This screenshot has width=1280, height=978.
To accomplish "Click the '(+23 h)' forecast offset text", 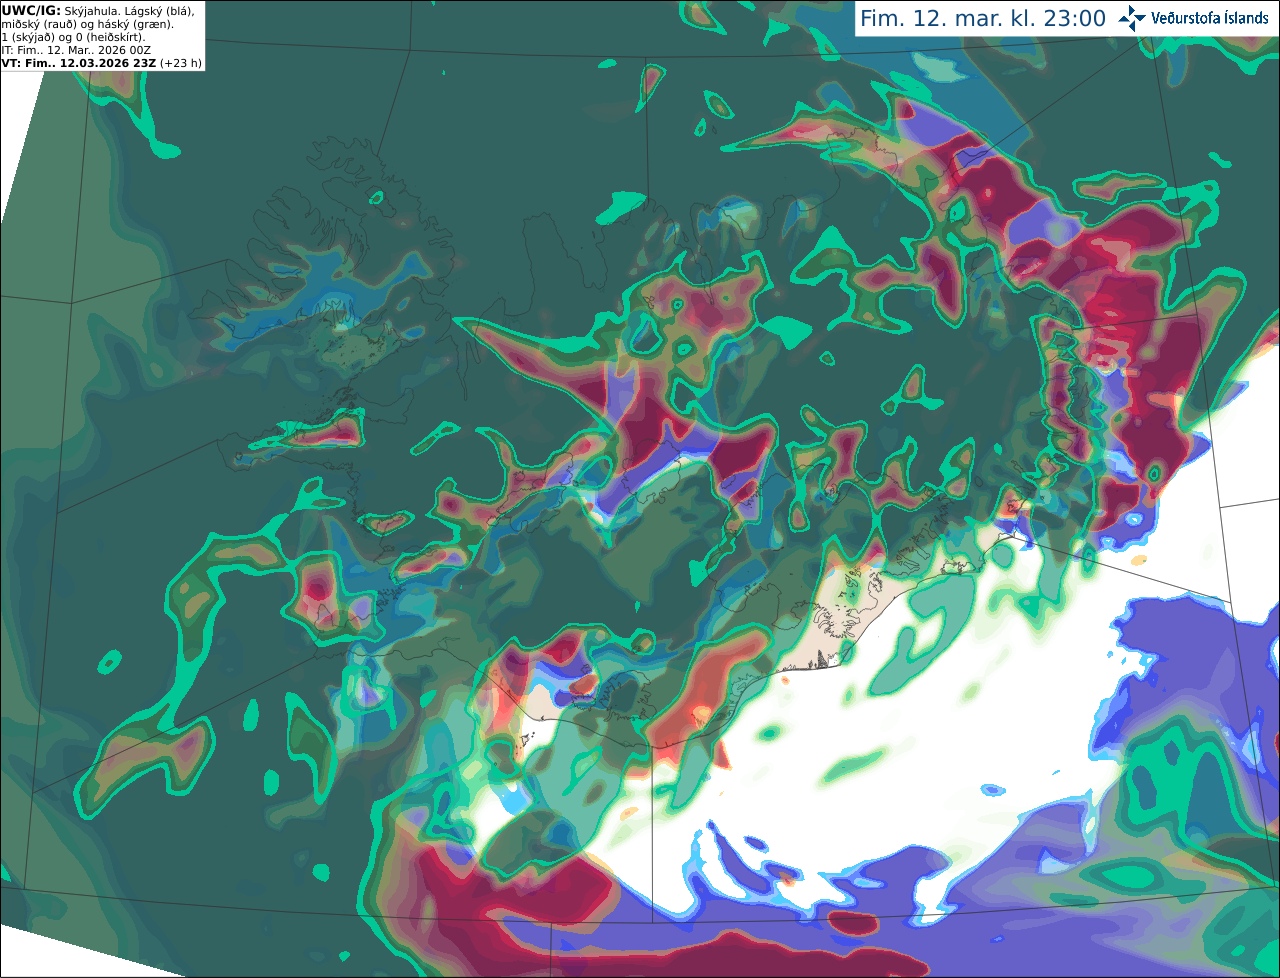I will (x=181, y=63).
